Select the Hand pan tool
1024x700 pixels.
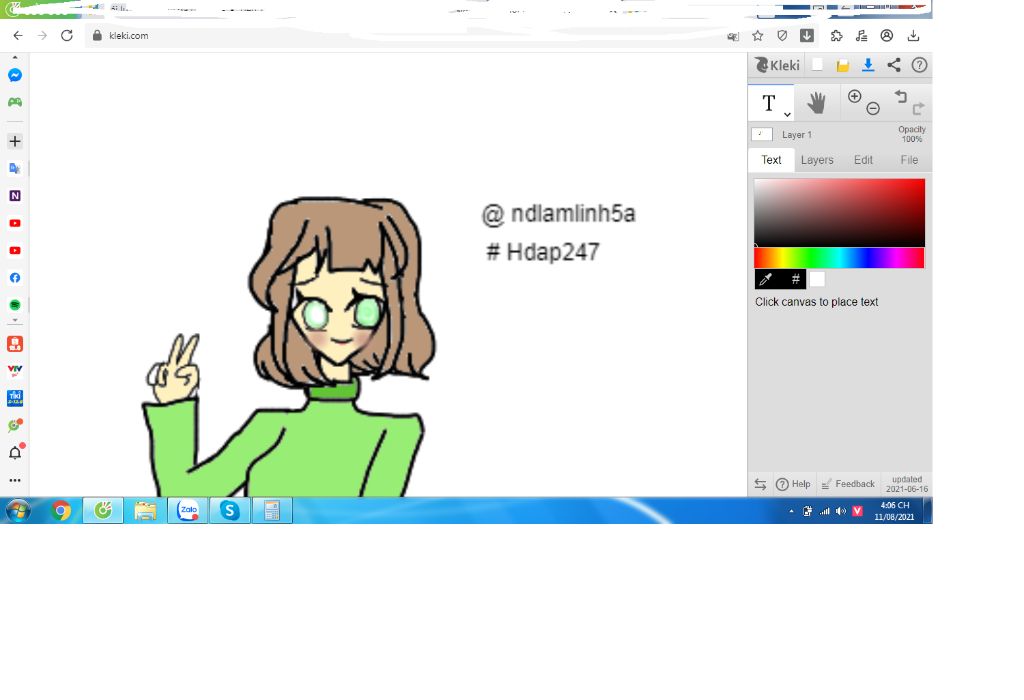click(x=816, y=103)
